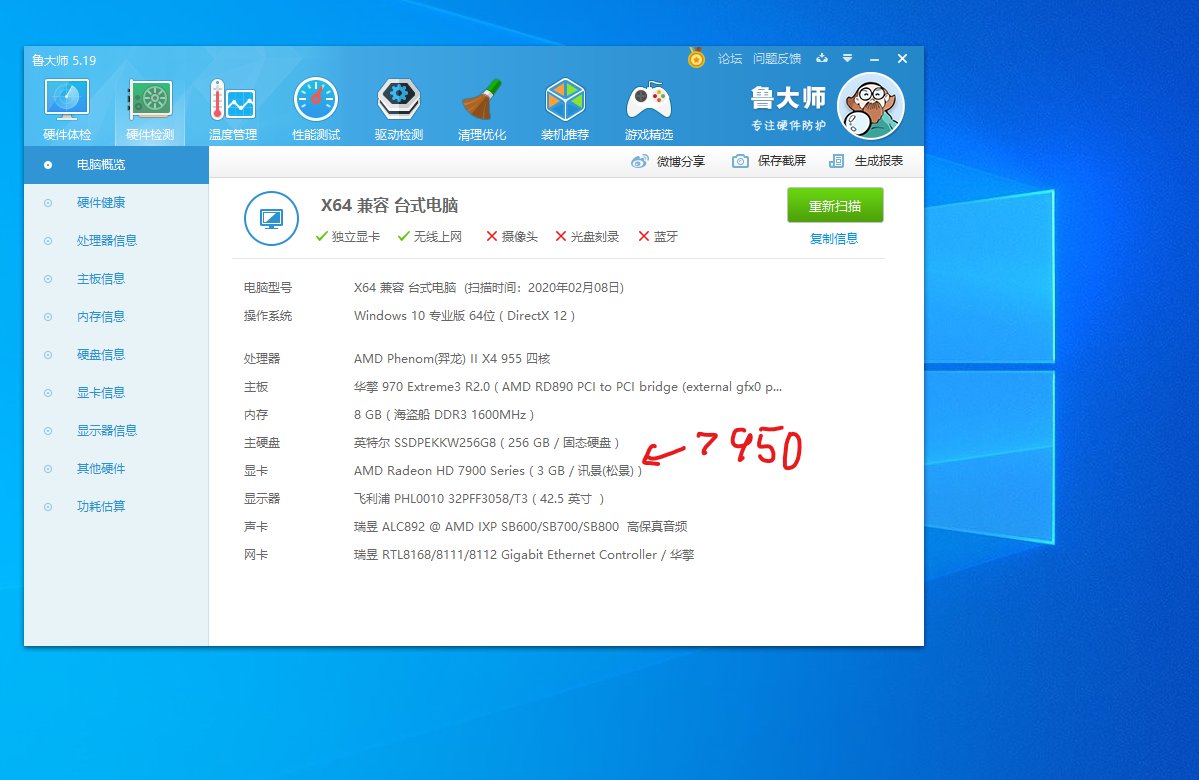Click 华擎 970 Extreme3 R2.0 motherboard value
The width and height of the screenshot is (1199, 780).
pos(567,387)
